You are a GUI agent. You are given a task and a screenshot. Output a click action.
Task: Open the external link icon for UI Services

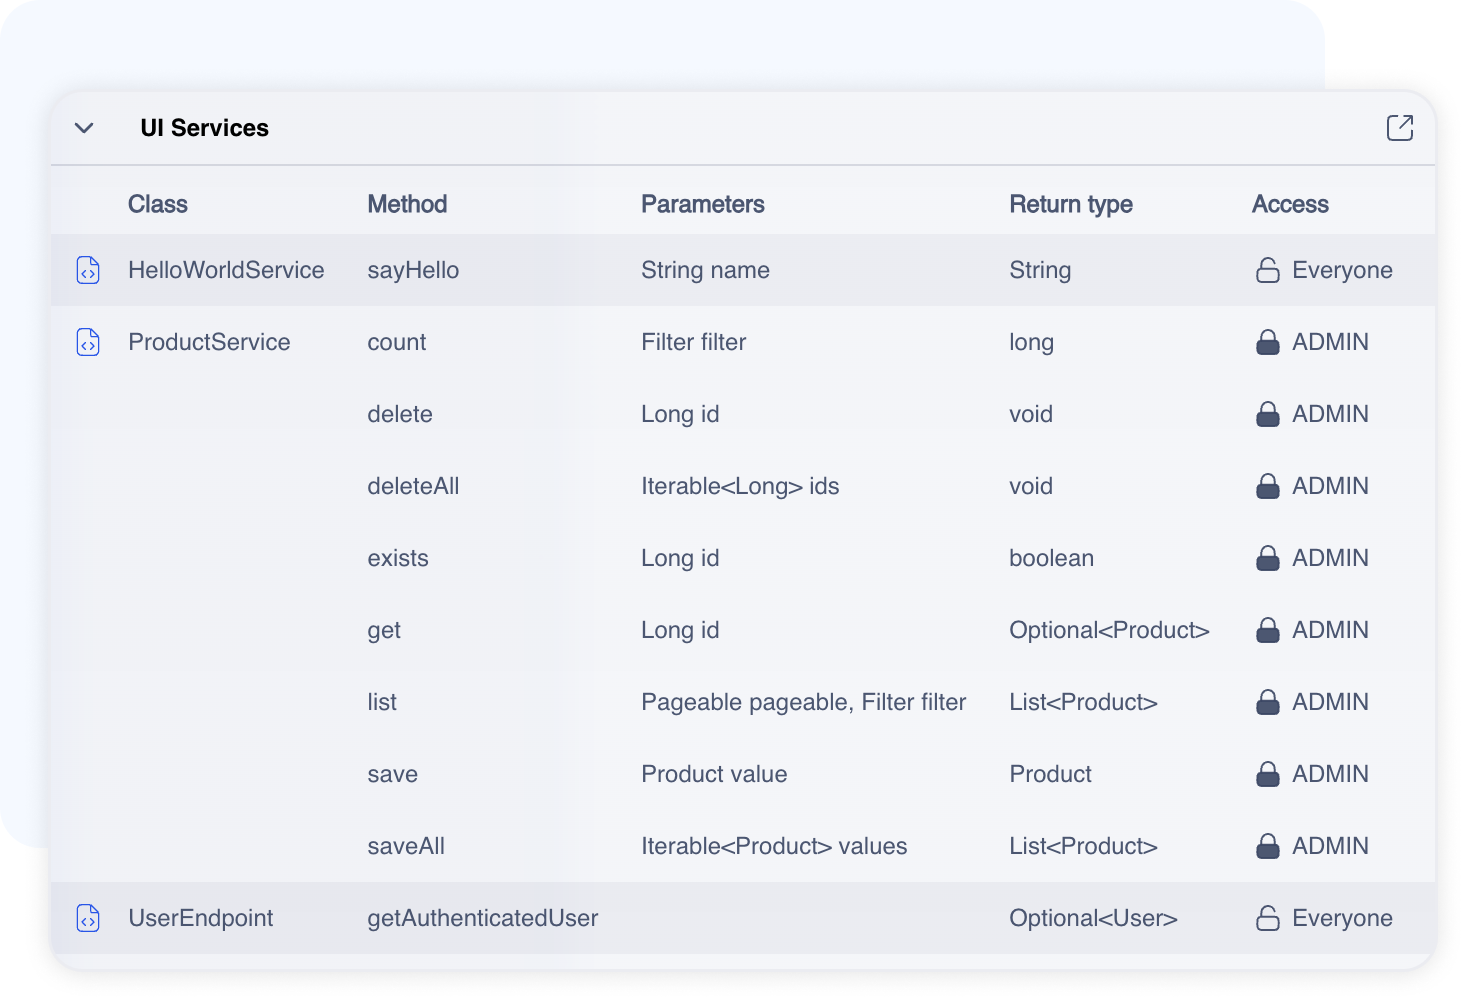pyautogui.click(x=1400, y=128)
